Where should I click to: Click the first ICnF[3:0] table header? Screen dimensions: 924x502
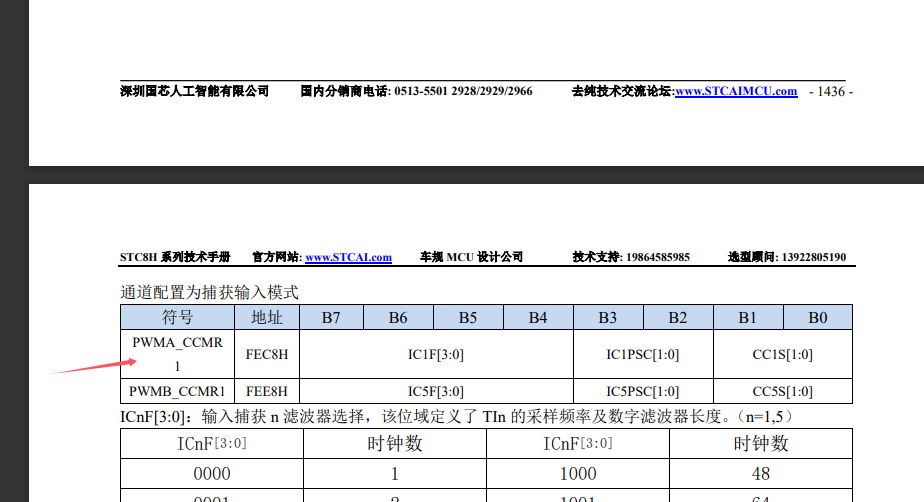click(x=212, y=444)
